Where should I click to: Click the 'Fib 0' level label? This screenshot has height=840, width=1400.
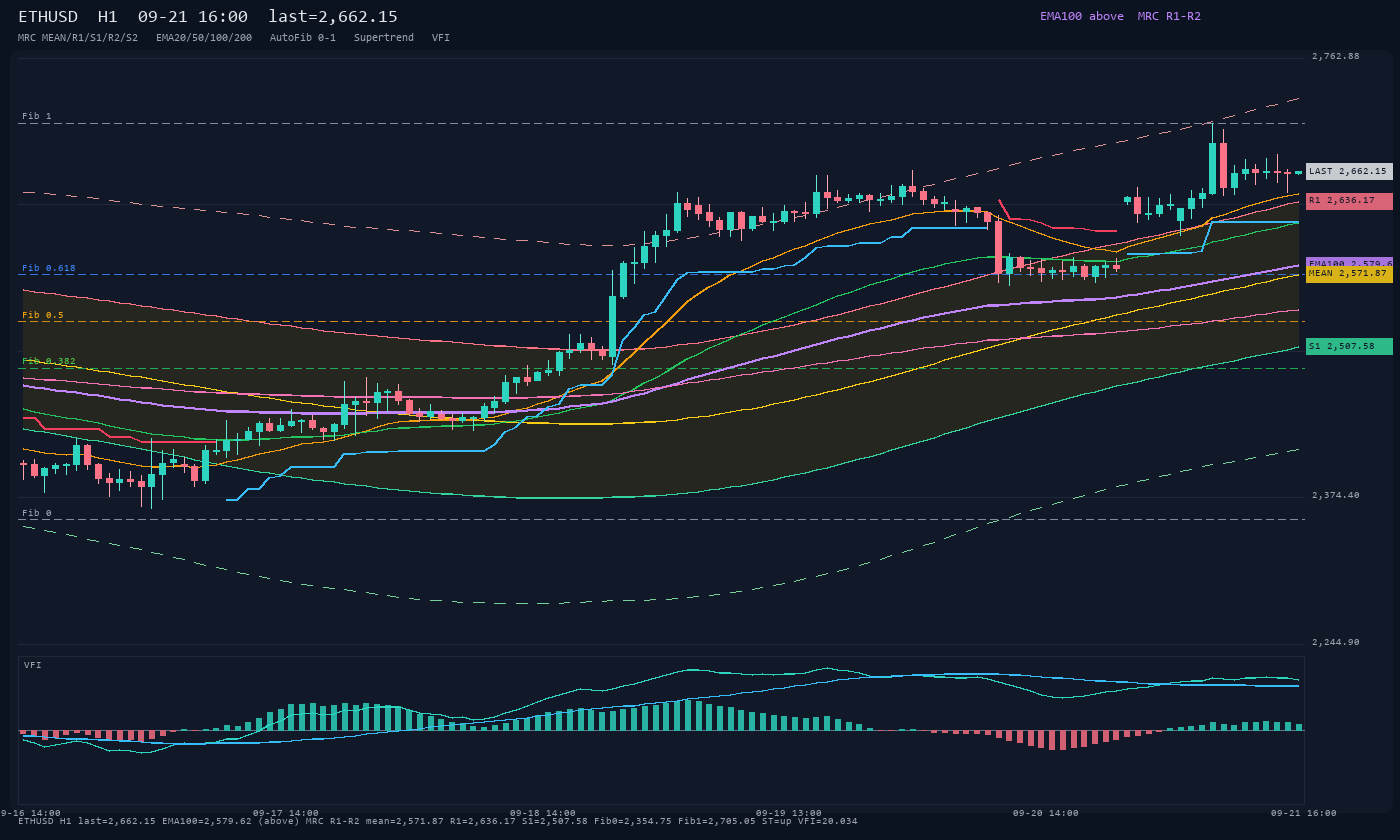click(37, 513)
